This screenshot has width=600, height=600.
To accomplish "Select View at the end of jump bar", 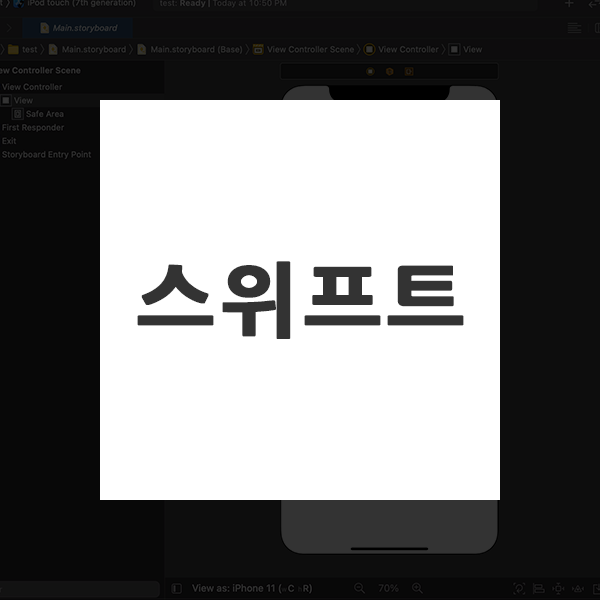I will coord(473,49).
